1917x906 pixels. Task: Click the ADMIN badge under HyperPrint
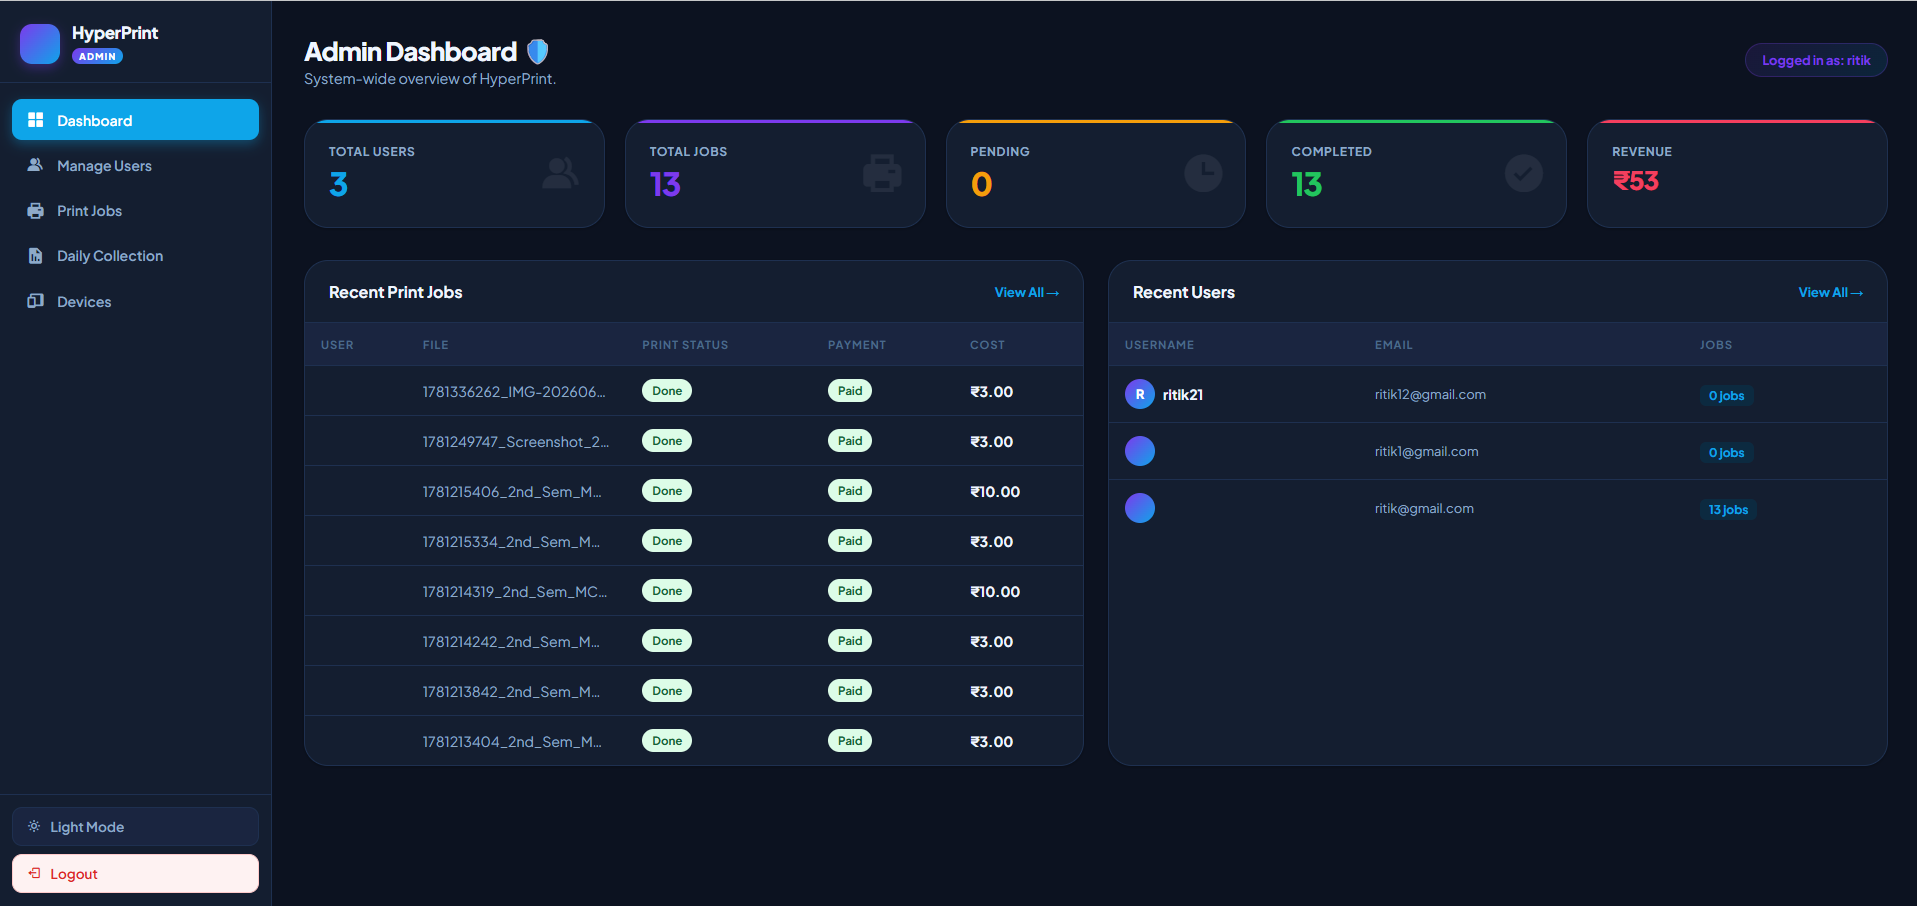tap(97, 56)
